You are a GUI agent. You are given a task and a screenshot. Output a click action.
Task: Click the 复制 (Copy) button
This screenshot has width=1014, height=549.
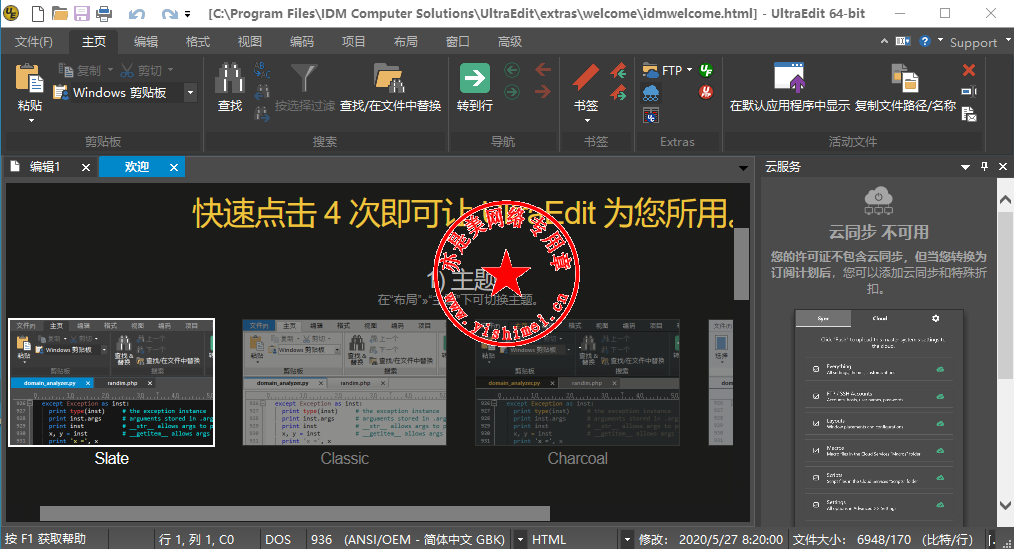(x=81, y=70)
